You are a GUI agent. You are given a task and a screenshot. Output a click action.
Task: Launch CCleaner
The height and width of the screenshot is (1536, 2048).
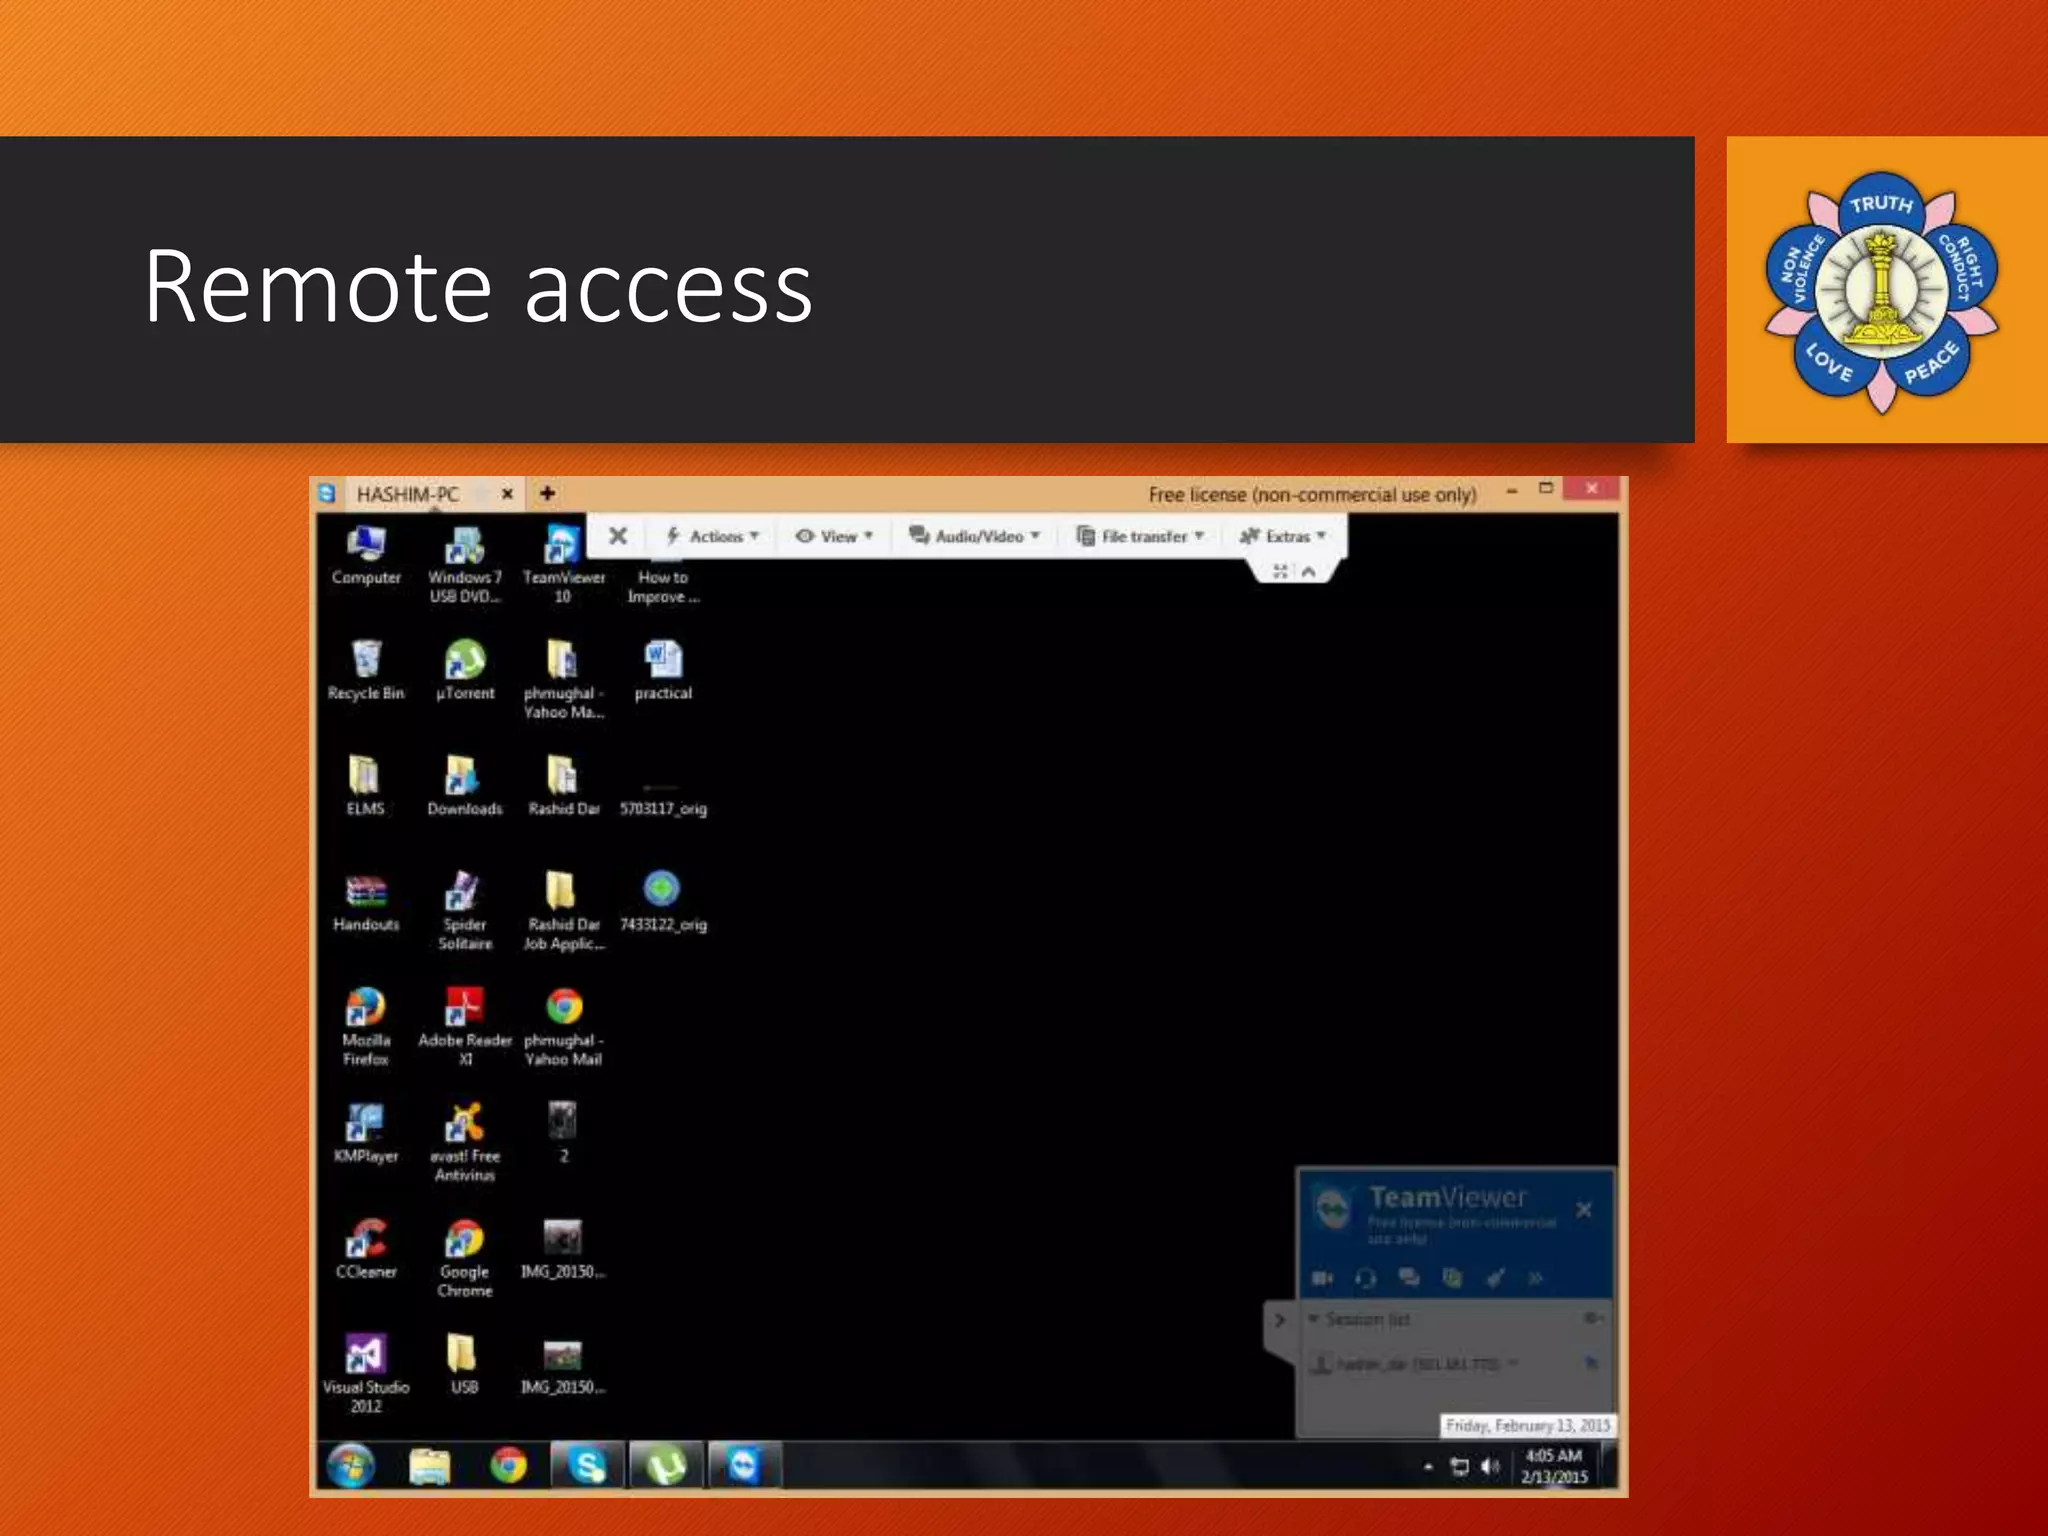click(x=366, y=1250)
